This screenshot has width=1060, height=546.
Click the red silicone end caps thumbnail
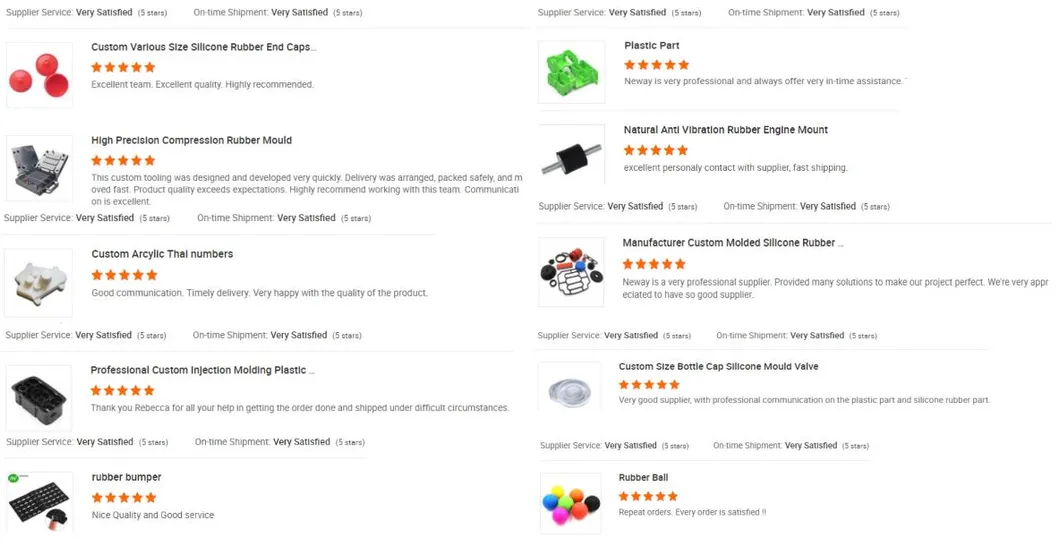click(39, 75)
